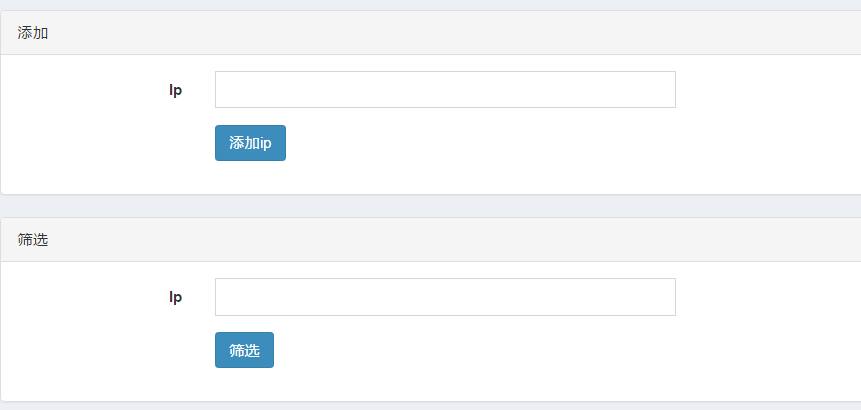This screenshot has width=861, height=410.
Task: Click empty area of 筛选 heading bar
Action: [439, 240]
